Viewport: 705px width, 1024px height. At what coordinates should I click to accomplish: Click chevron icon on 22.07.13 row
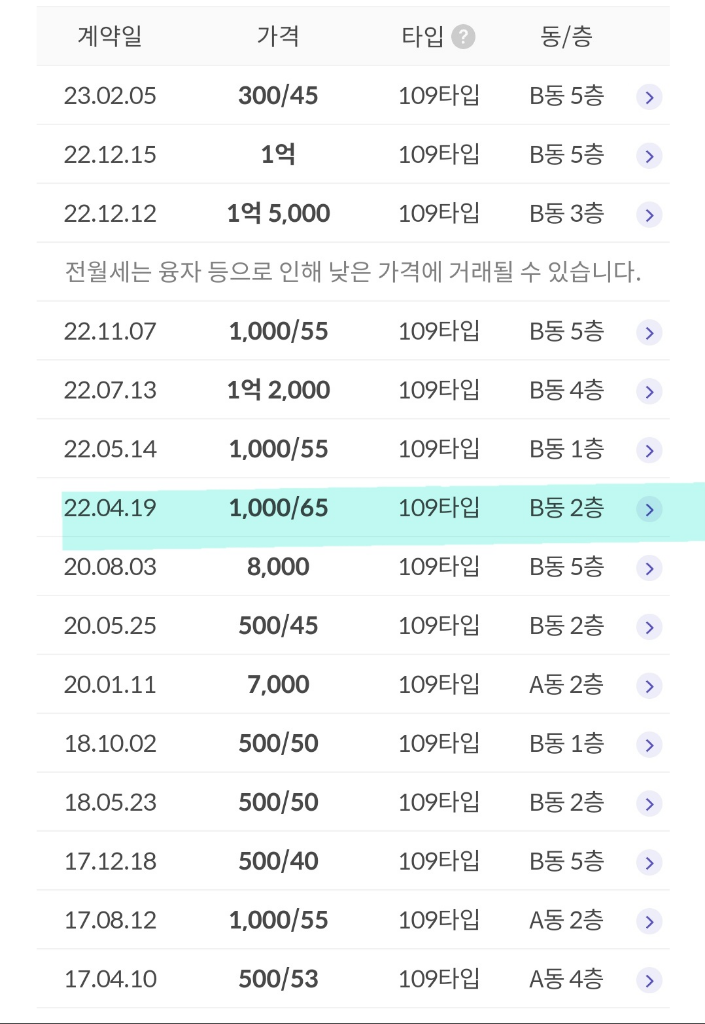pyautogui.click(x=649, y=392)
